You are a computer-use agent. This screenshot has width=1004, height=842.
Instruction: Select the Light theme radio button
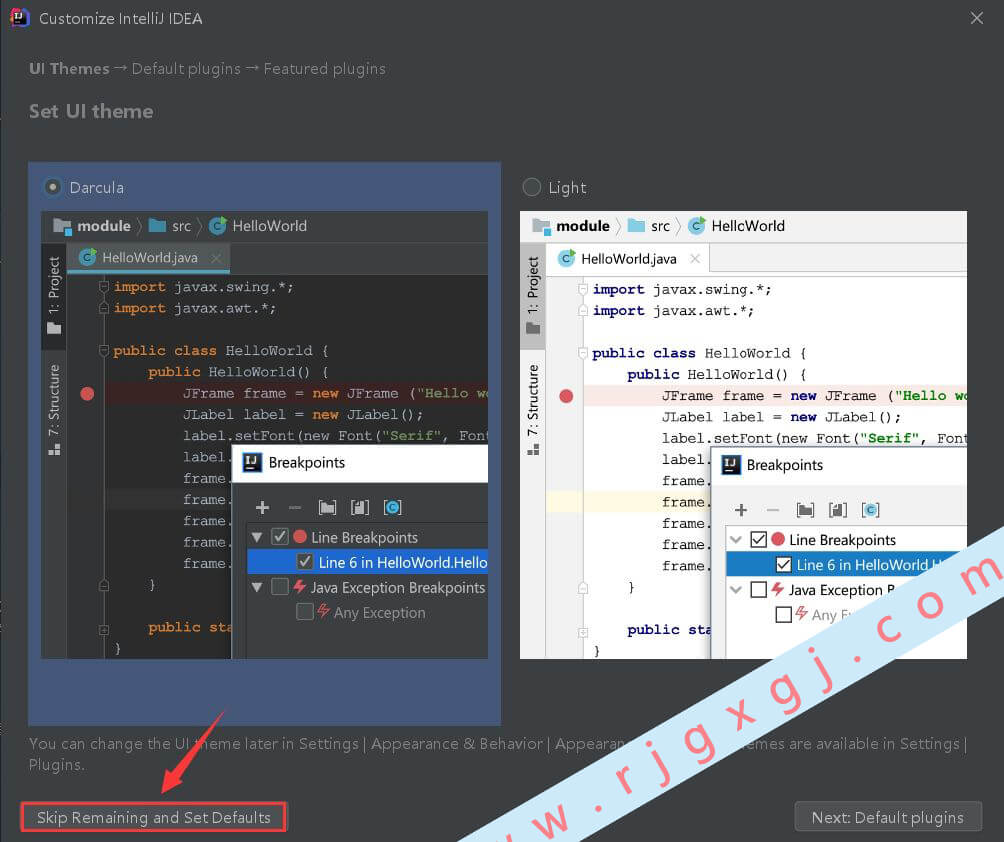tap(531, 187)
